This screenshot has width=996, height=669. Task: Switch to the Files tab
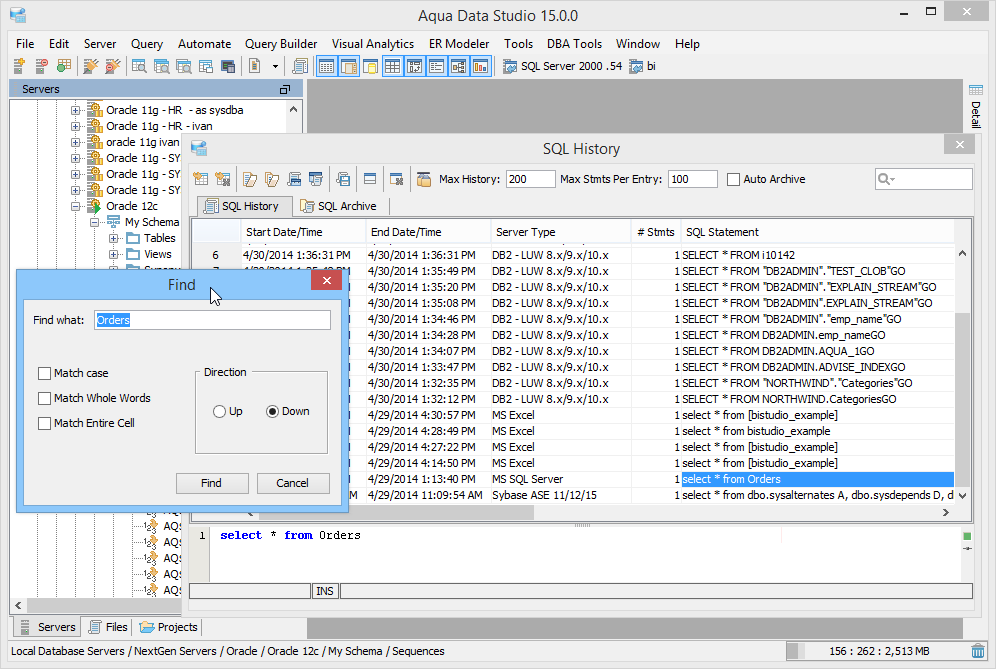108,627
